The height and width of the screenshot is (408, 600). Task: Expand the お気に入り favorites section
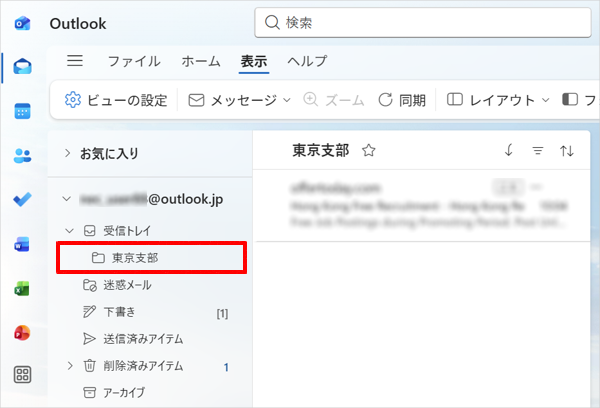point(67,153)
